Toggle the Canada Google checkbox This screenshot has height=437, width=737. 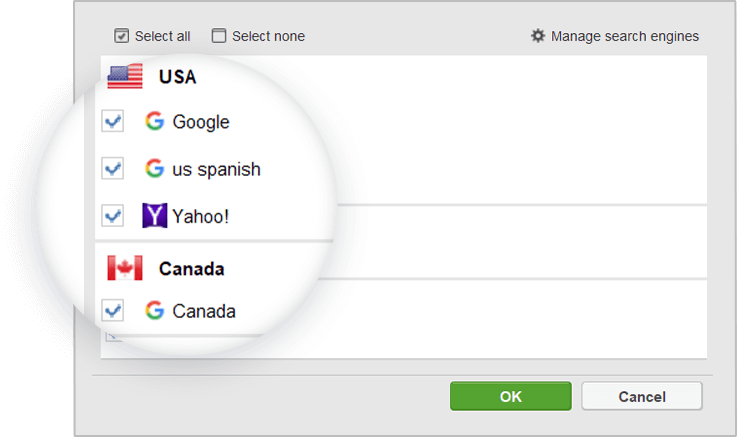(113, 311)
